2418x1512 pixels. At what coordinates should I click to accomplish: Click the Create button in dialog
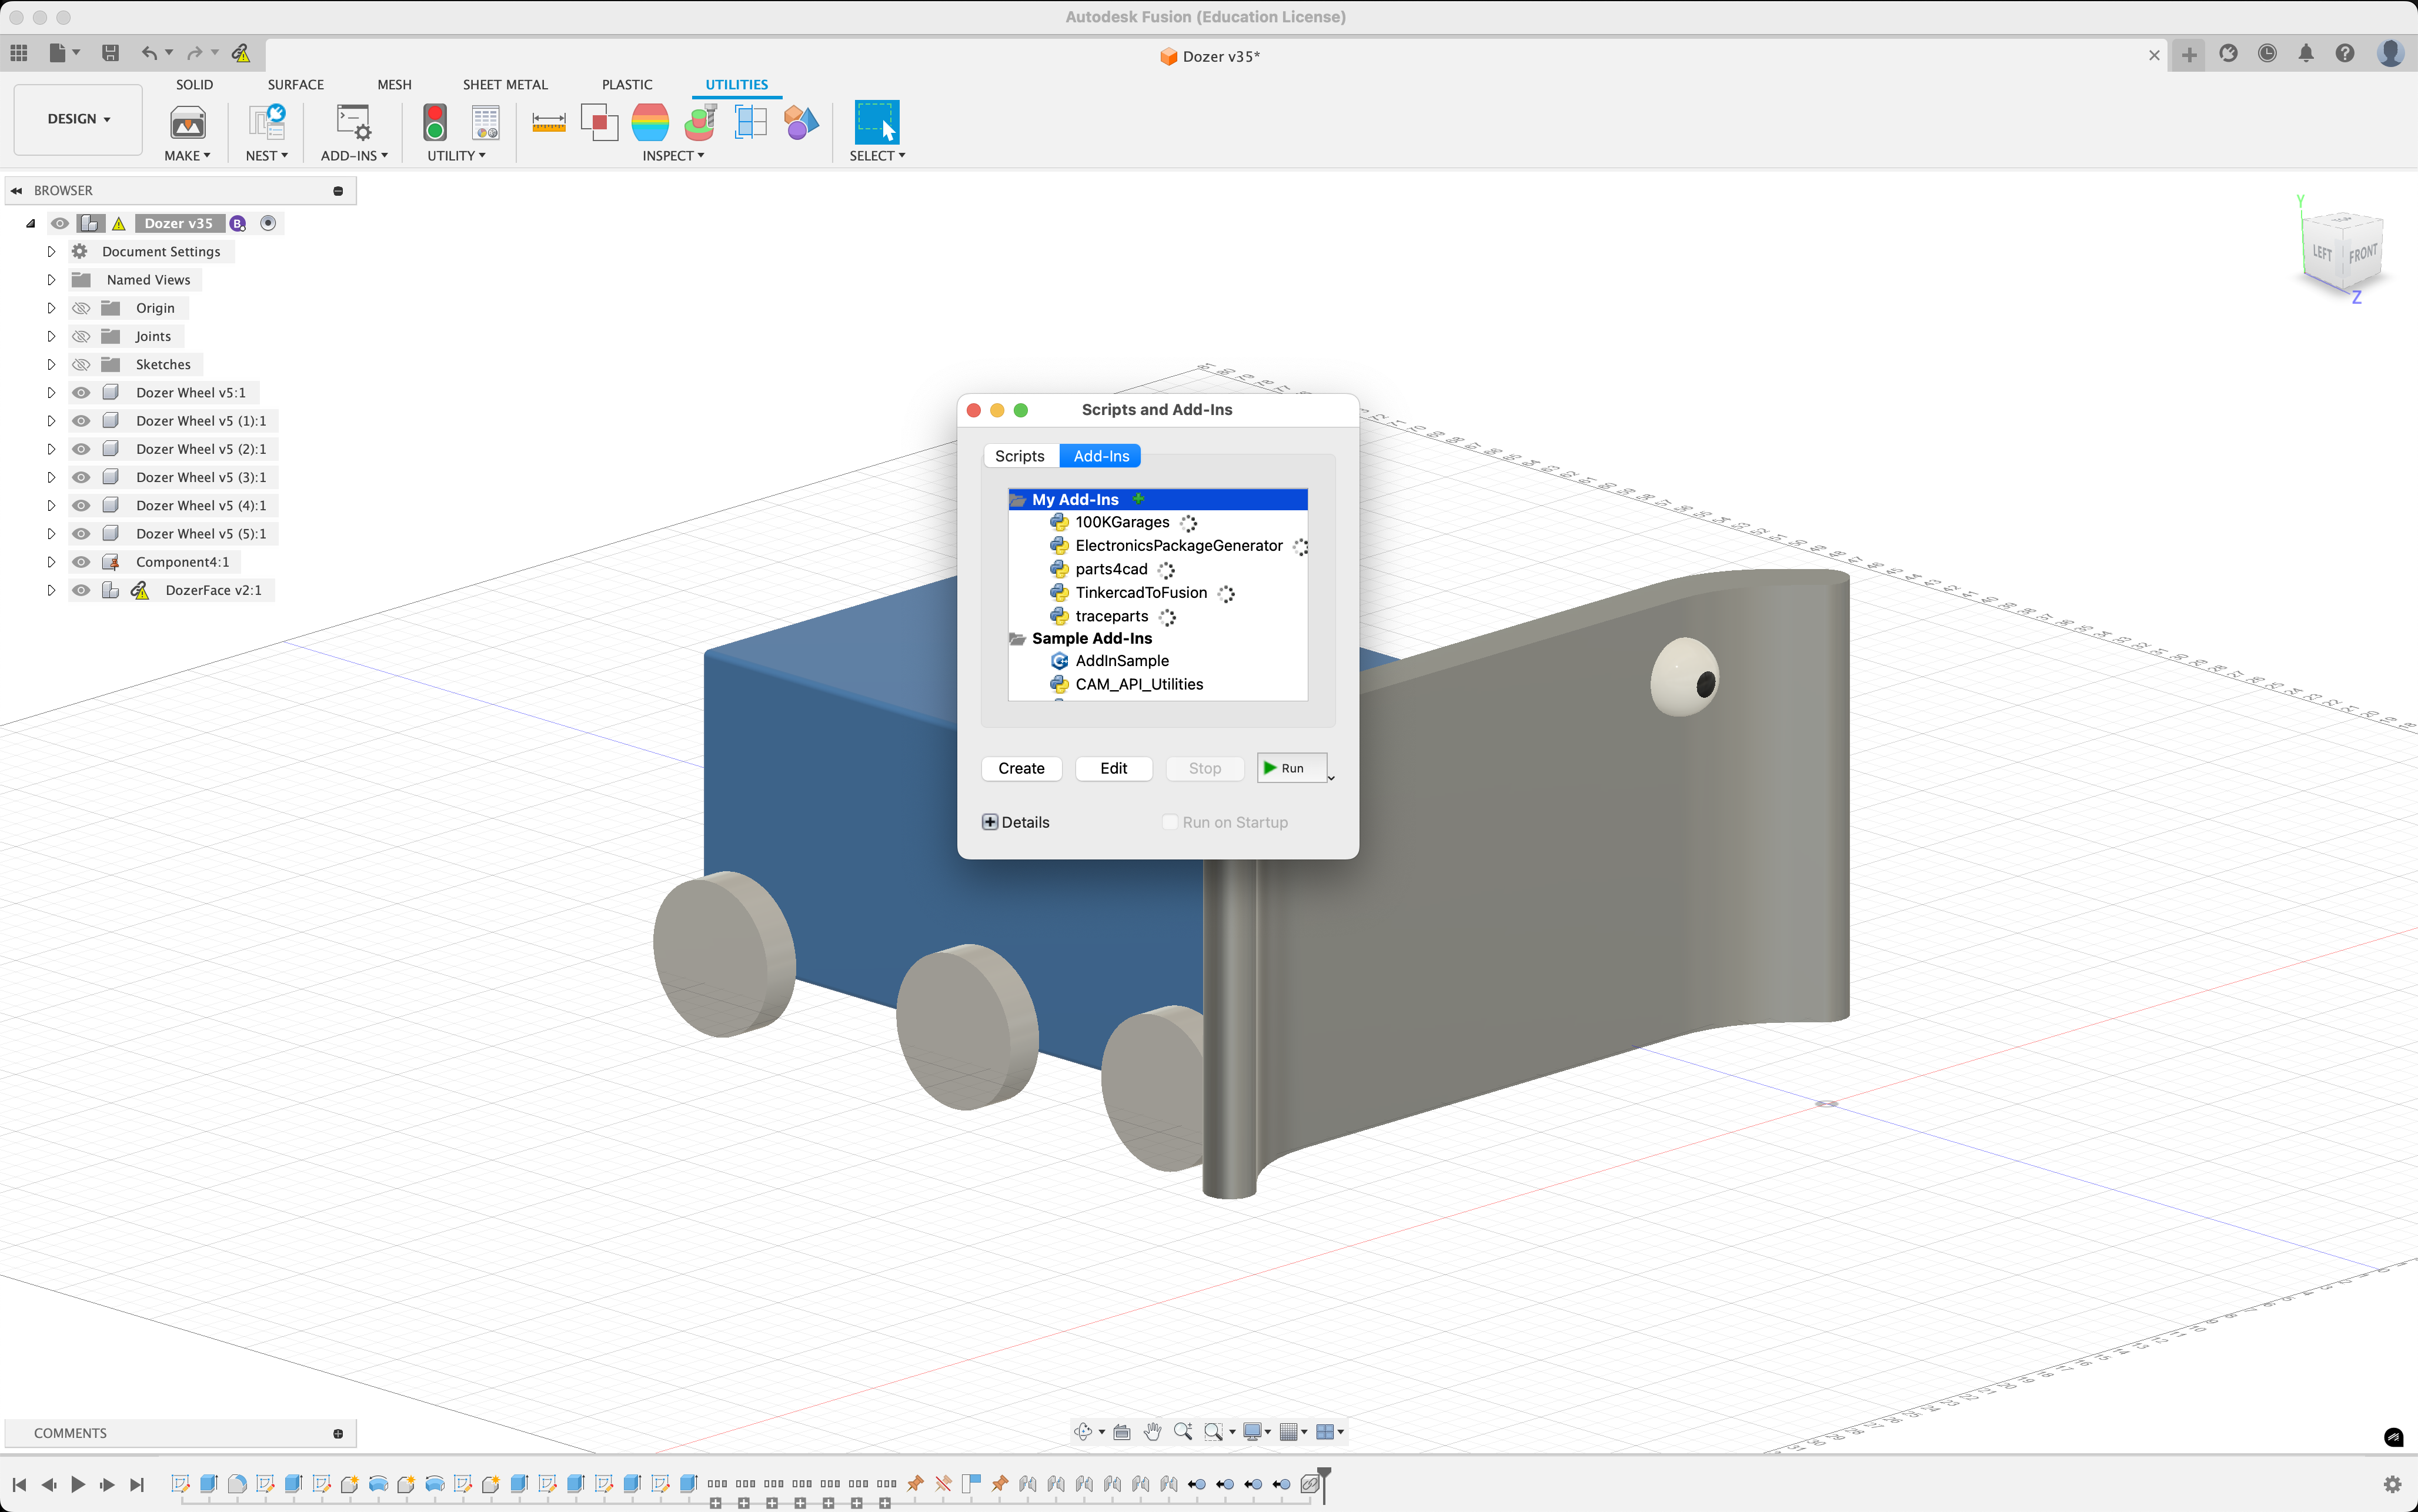click(x=1021, y=768)
